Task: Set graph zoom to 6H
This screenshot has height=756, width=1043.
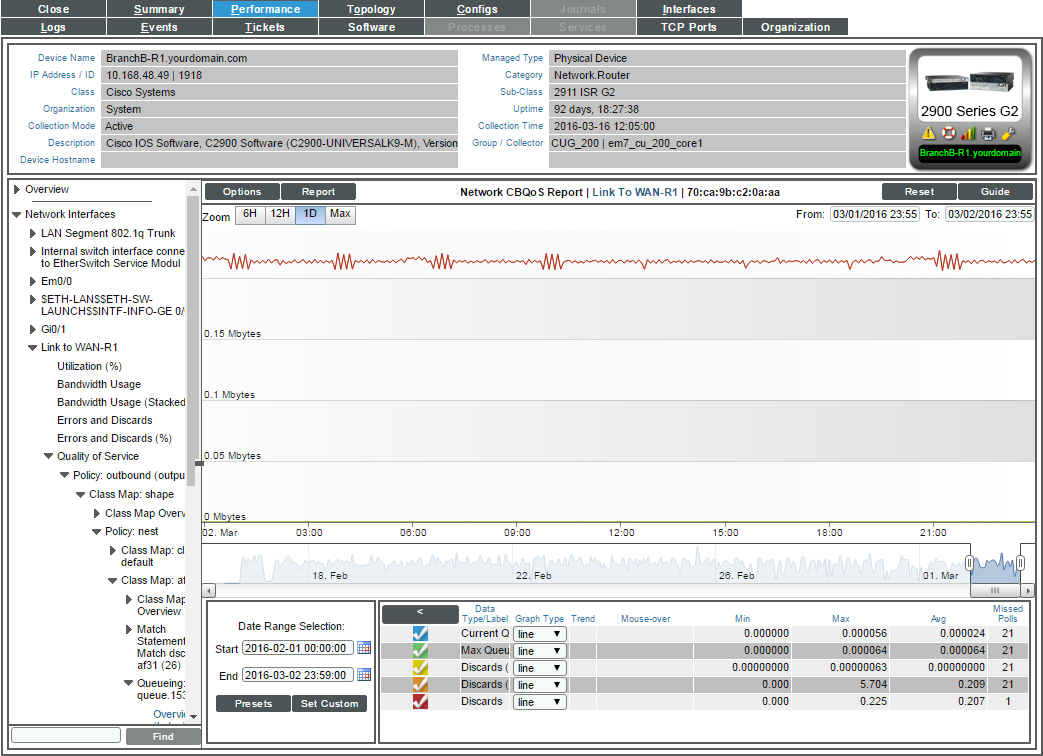Action: 250,214
